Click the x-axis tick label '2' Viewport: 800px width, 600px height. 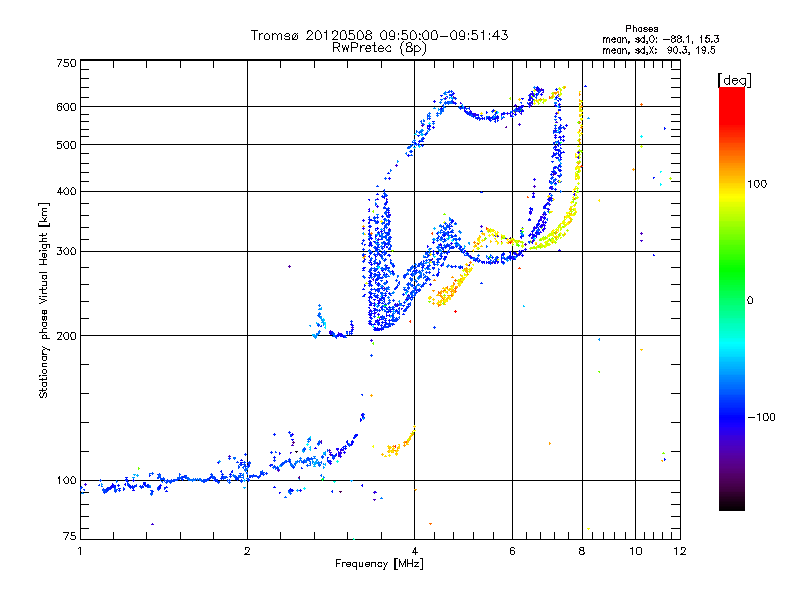coord(247,551)
